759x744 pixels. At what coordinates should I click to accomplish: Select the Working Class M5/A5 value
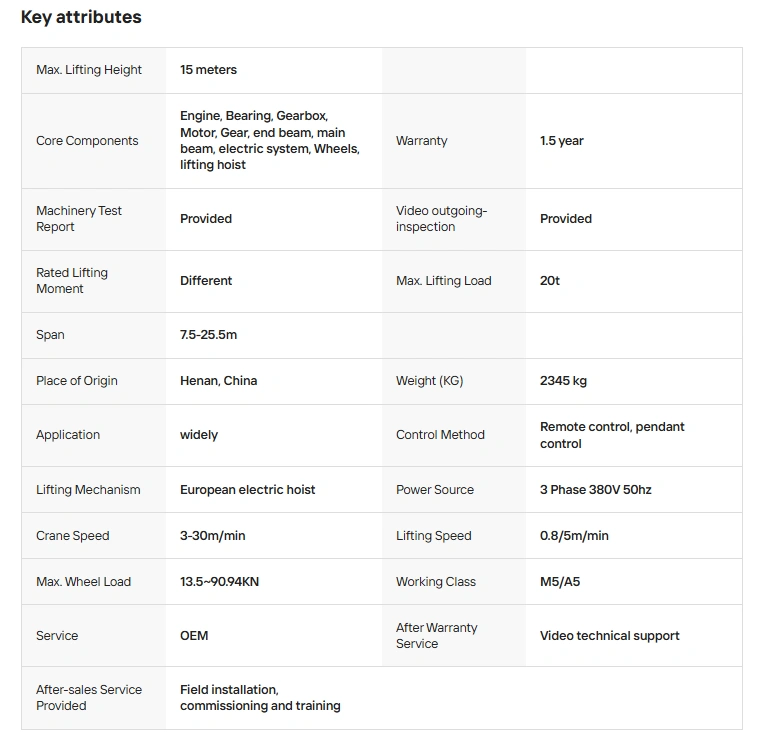point(560,582)
